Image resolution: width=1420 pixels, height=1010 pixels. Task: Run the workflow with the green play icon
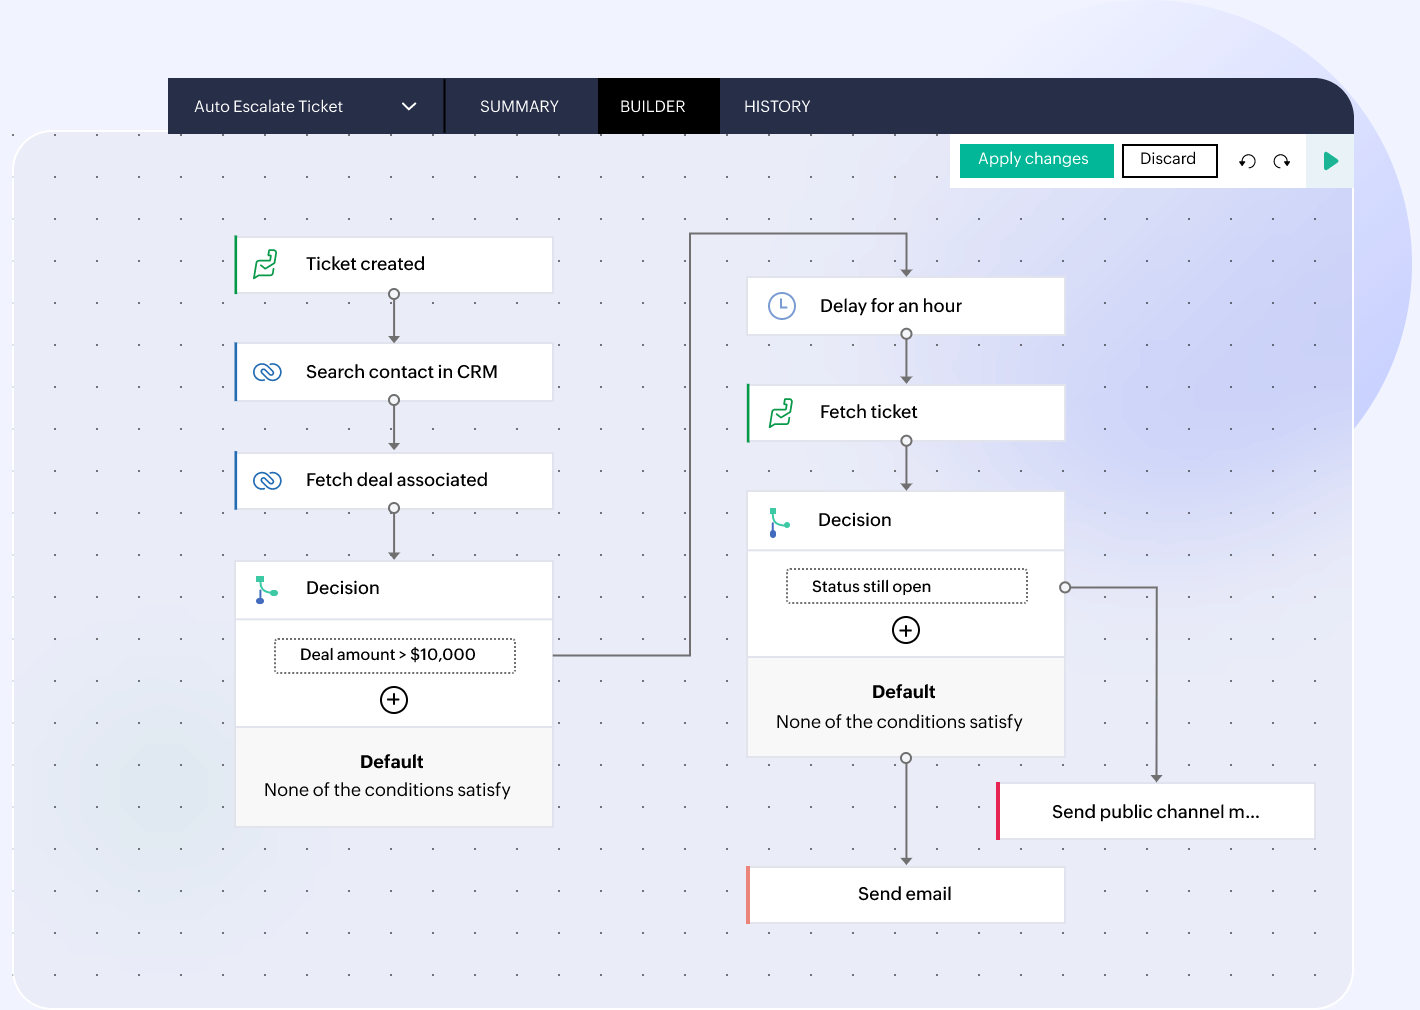pyautogui.click(x=1330, y=160)
